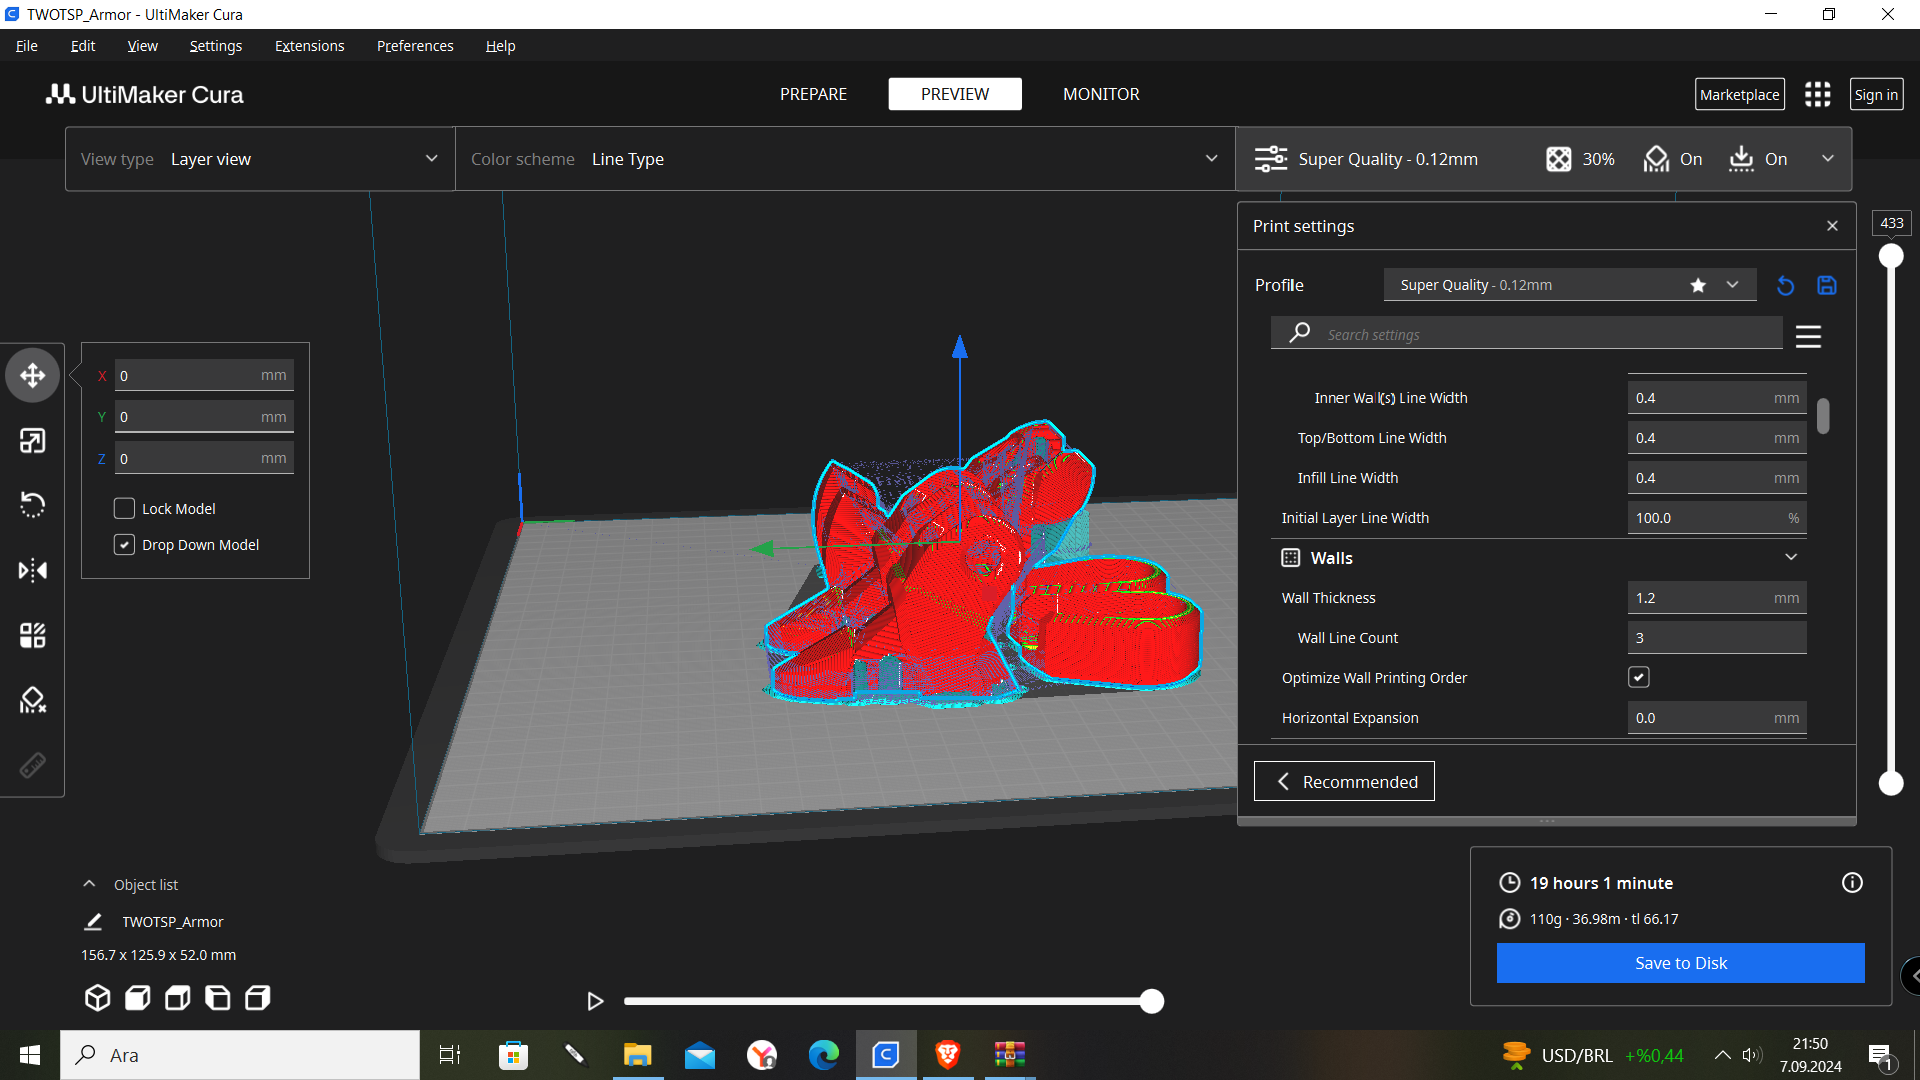Click the infill 30% icon
This screenshot has width=1920, height=1080.
pos(1558,159)
